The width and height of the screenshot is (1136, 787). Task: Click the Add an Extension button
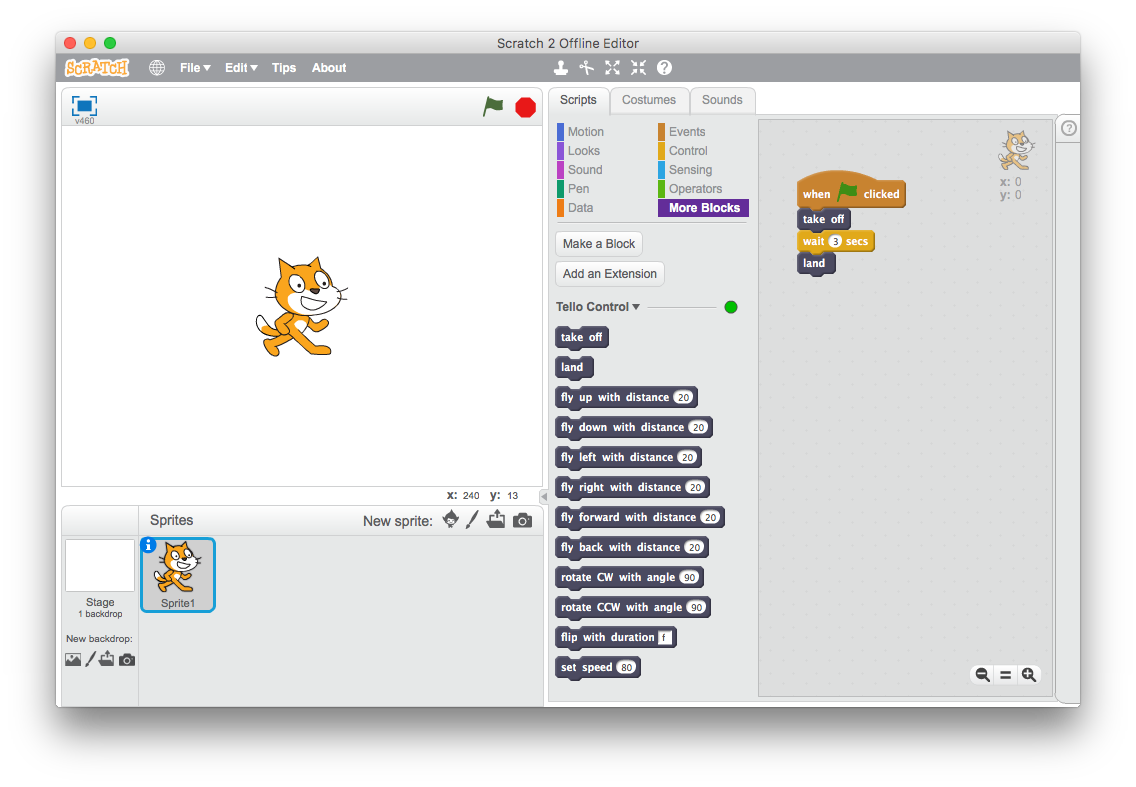(x=610, y=273)
